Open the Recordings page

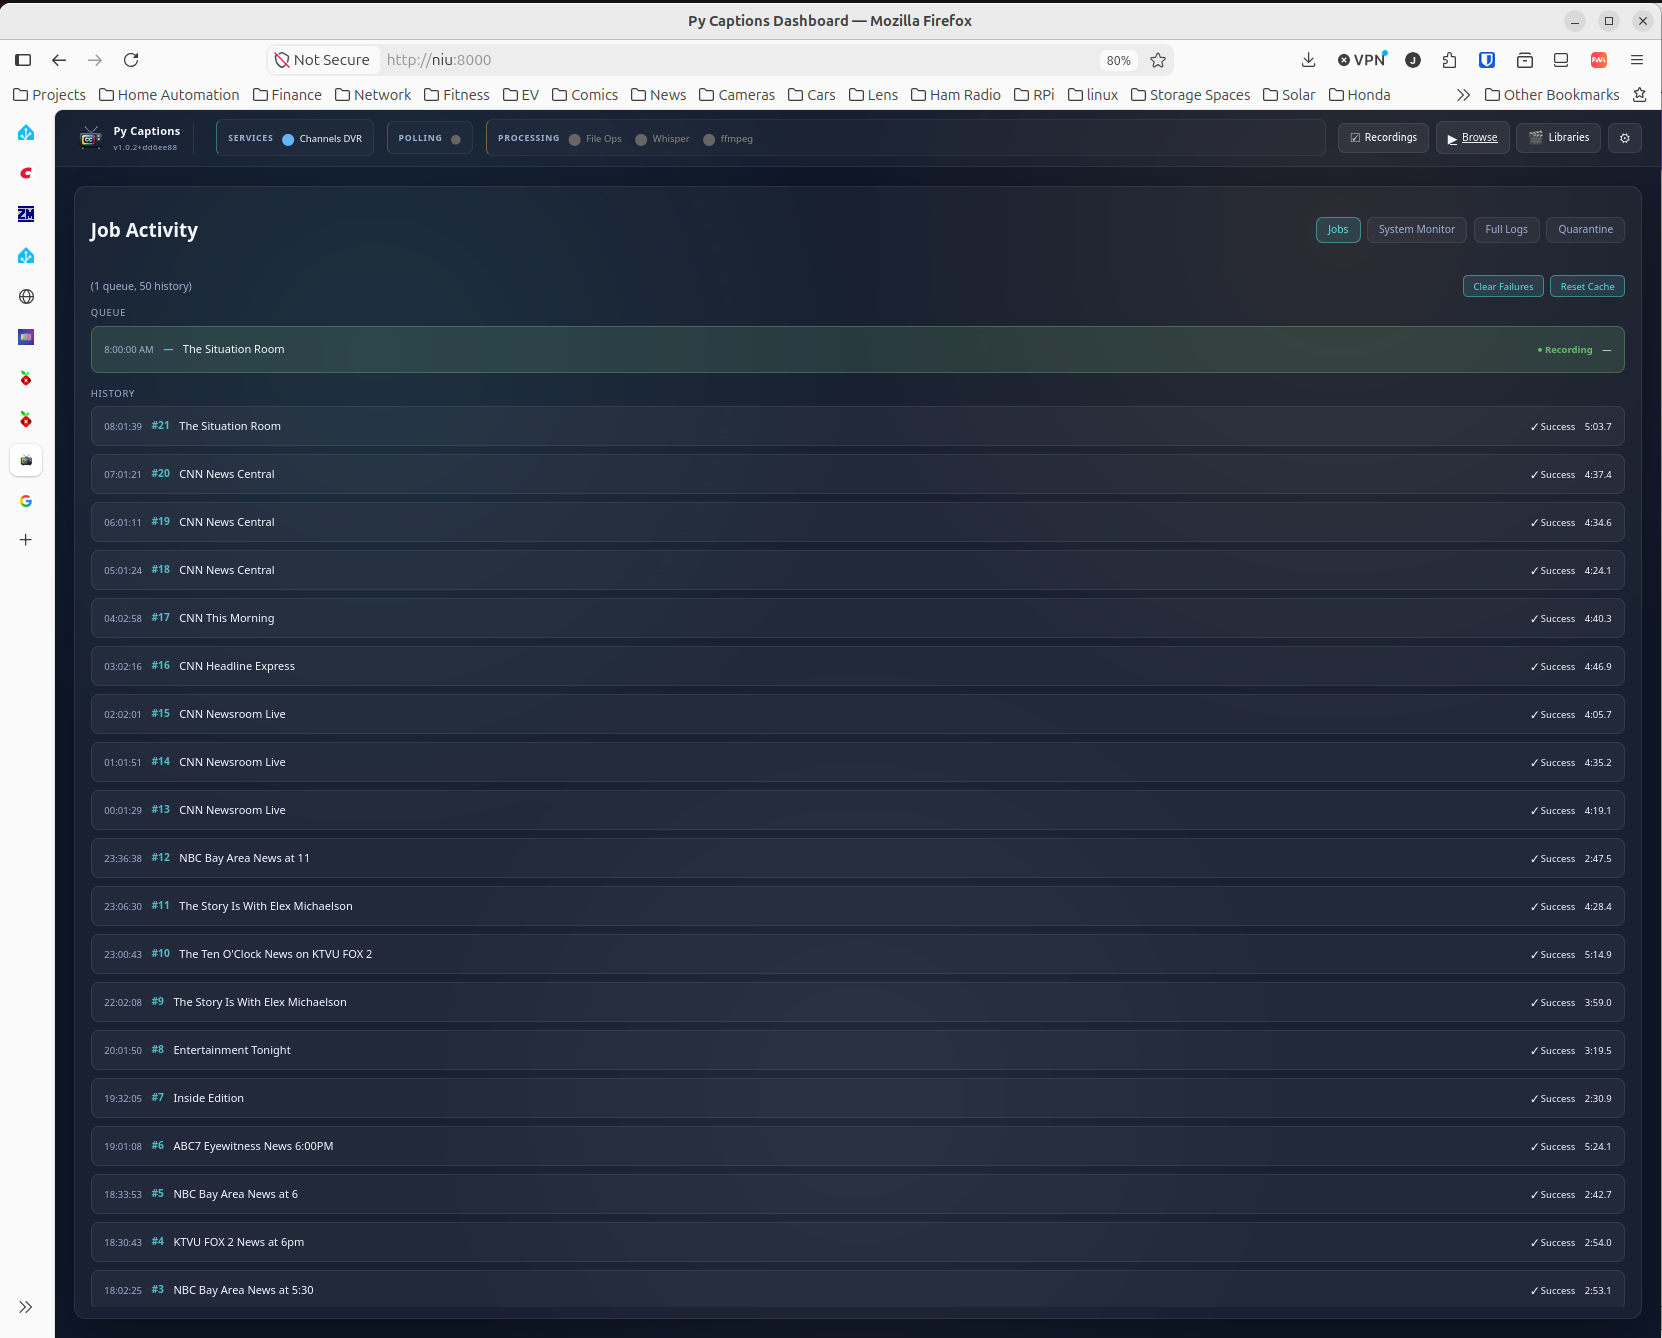[x=1383, y=138]
